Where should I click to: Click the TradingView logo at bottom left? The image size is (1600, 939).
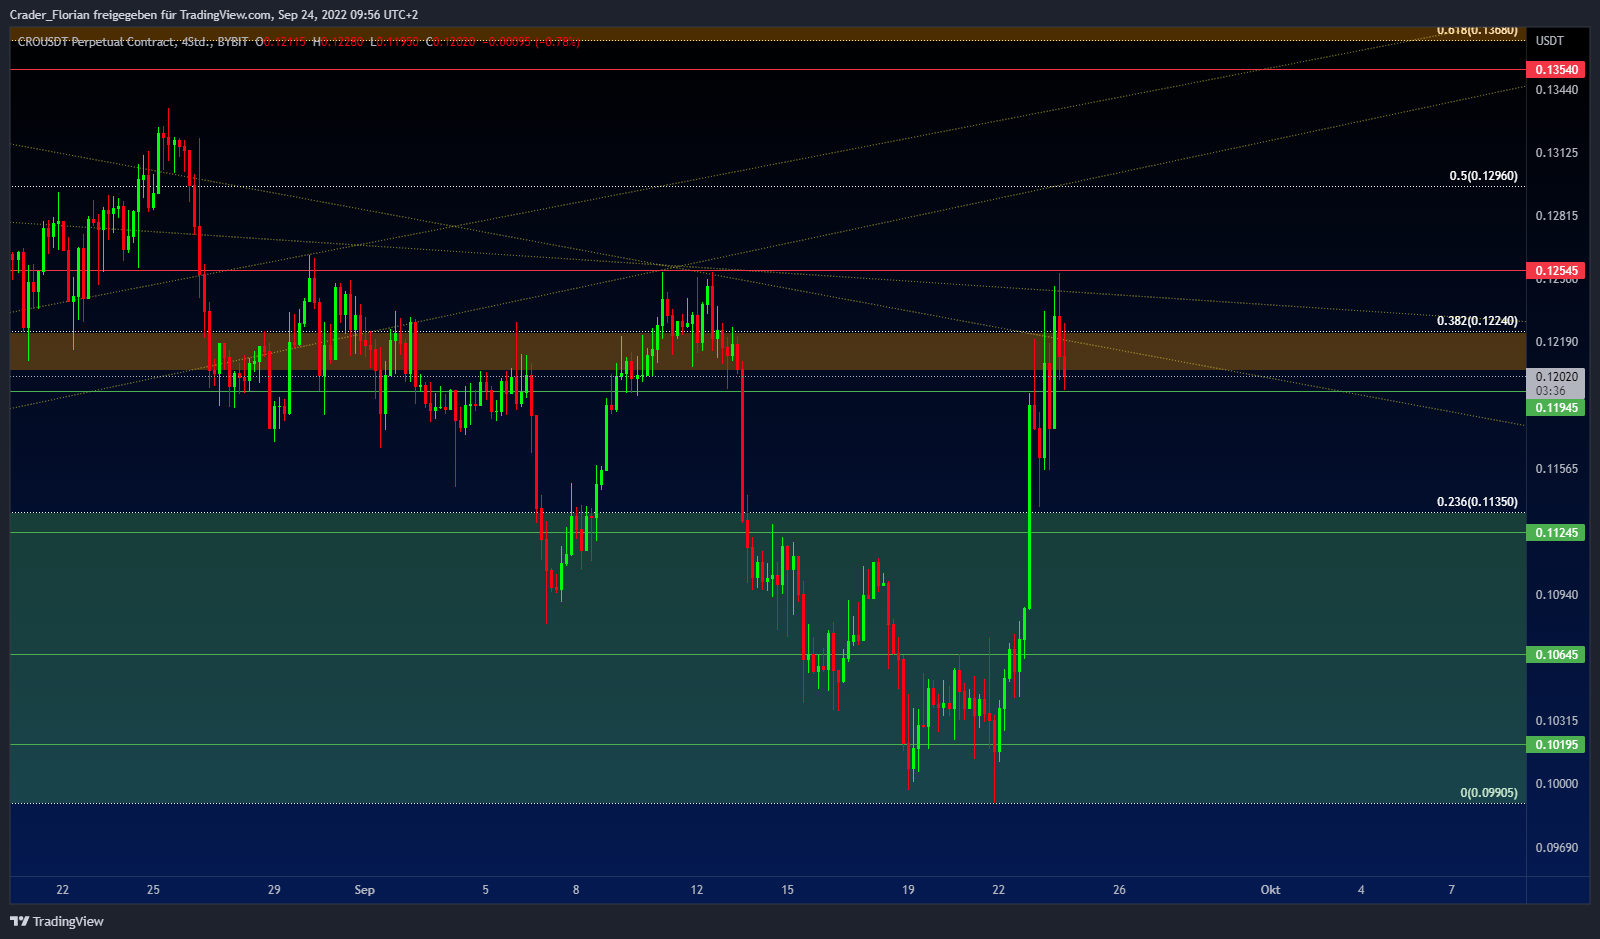coord(57,921)
